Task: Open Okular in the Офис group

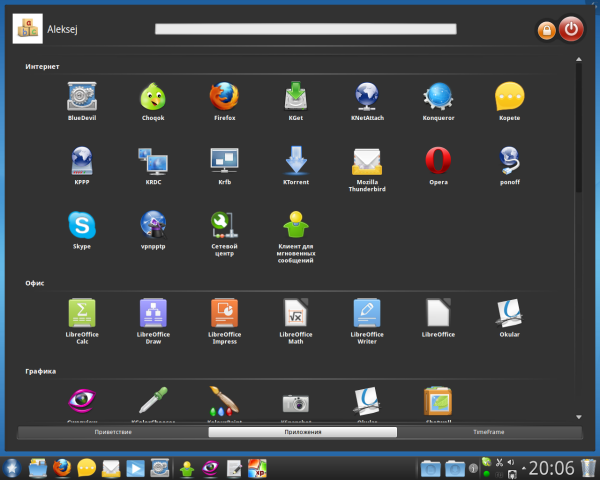Action: 509,318
